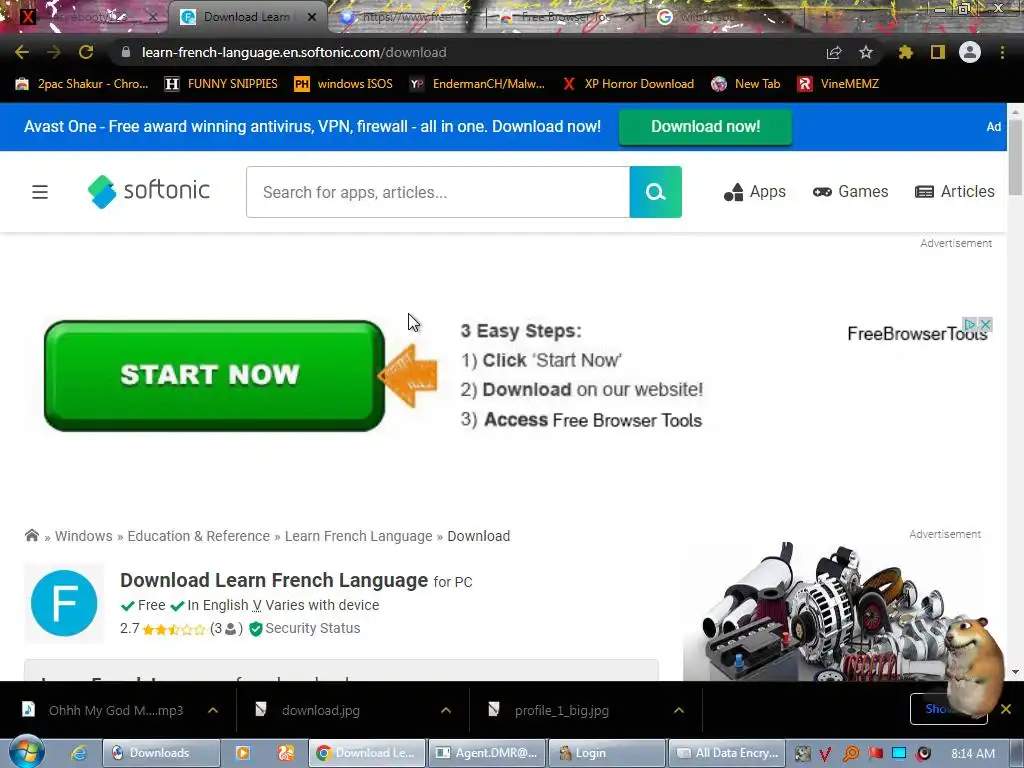This screenshot has width=1024, height=768.
Task: Open profile_1_big.jpg from downloads bar
Action: click(562, 710)
